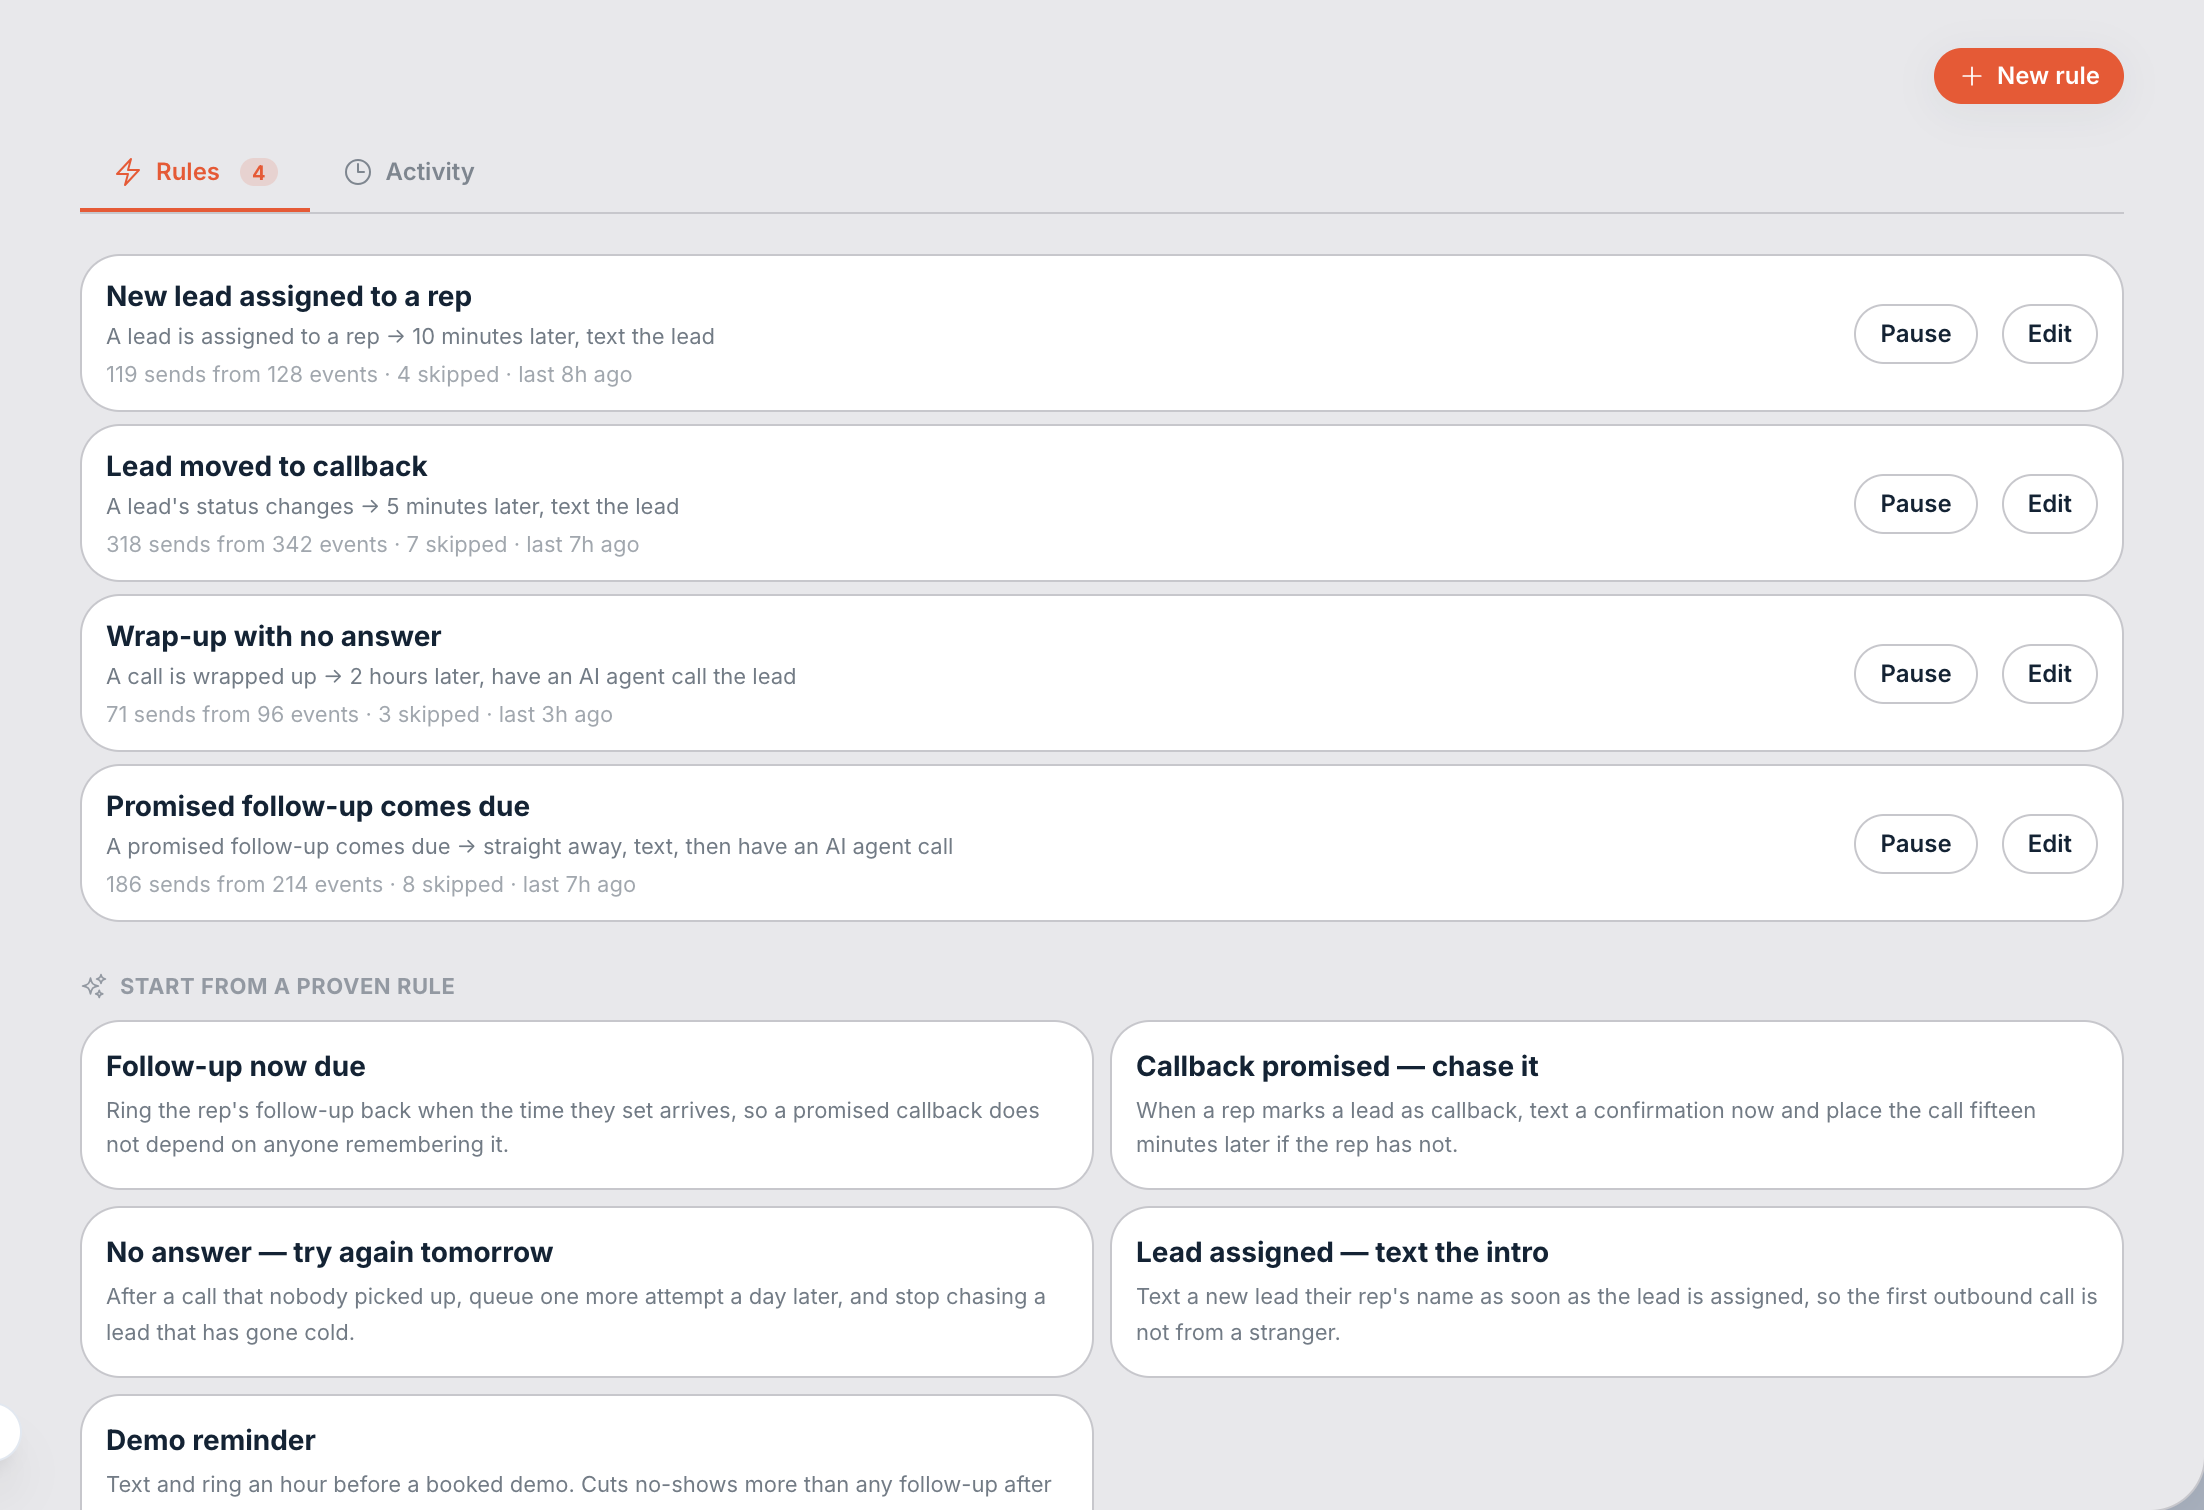2204x1510 pixels.
Task: Open the Demo reminder template card
Action: (587, 1453)
